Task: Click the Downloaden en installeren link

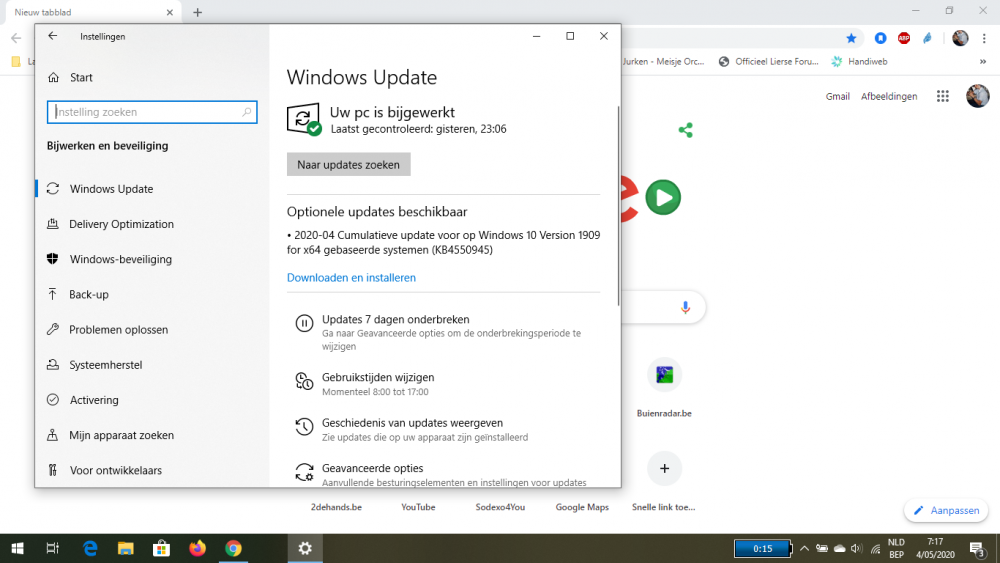Action: [351, 277]
